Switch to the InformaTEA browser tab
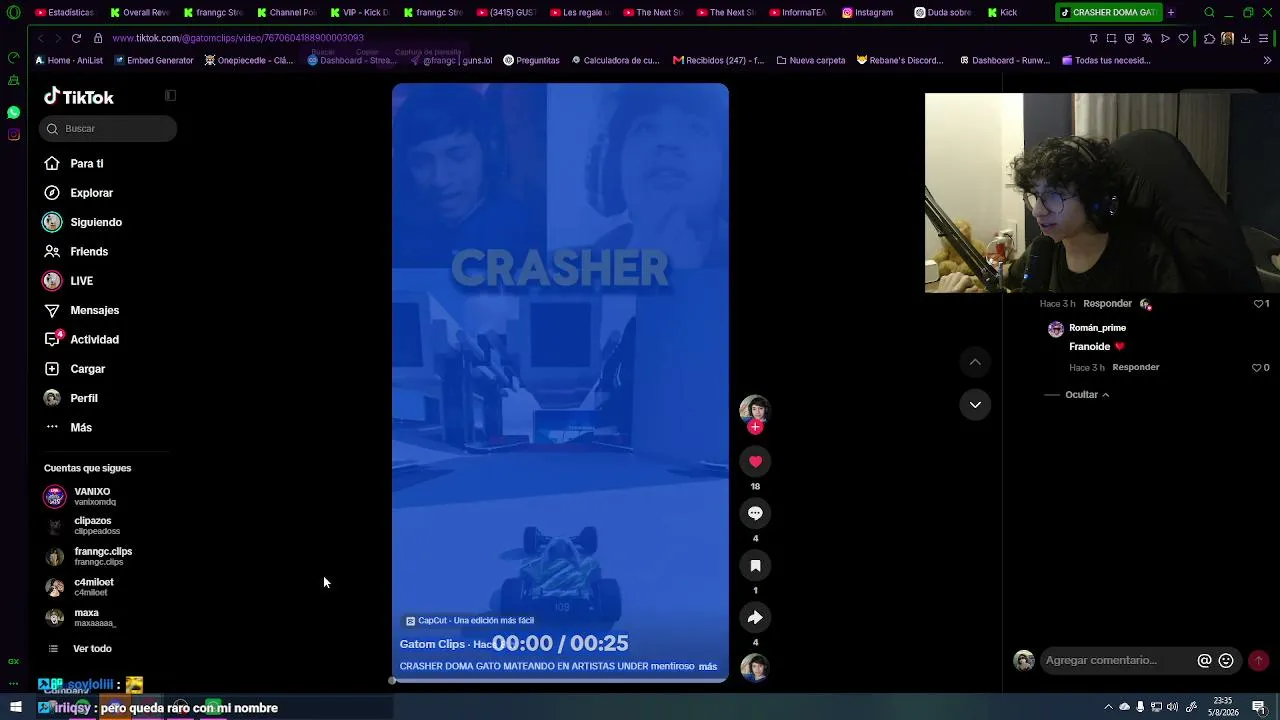The width and height of the screenshot is (1280, 720). (797, 13)
